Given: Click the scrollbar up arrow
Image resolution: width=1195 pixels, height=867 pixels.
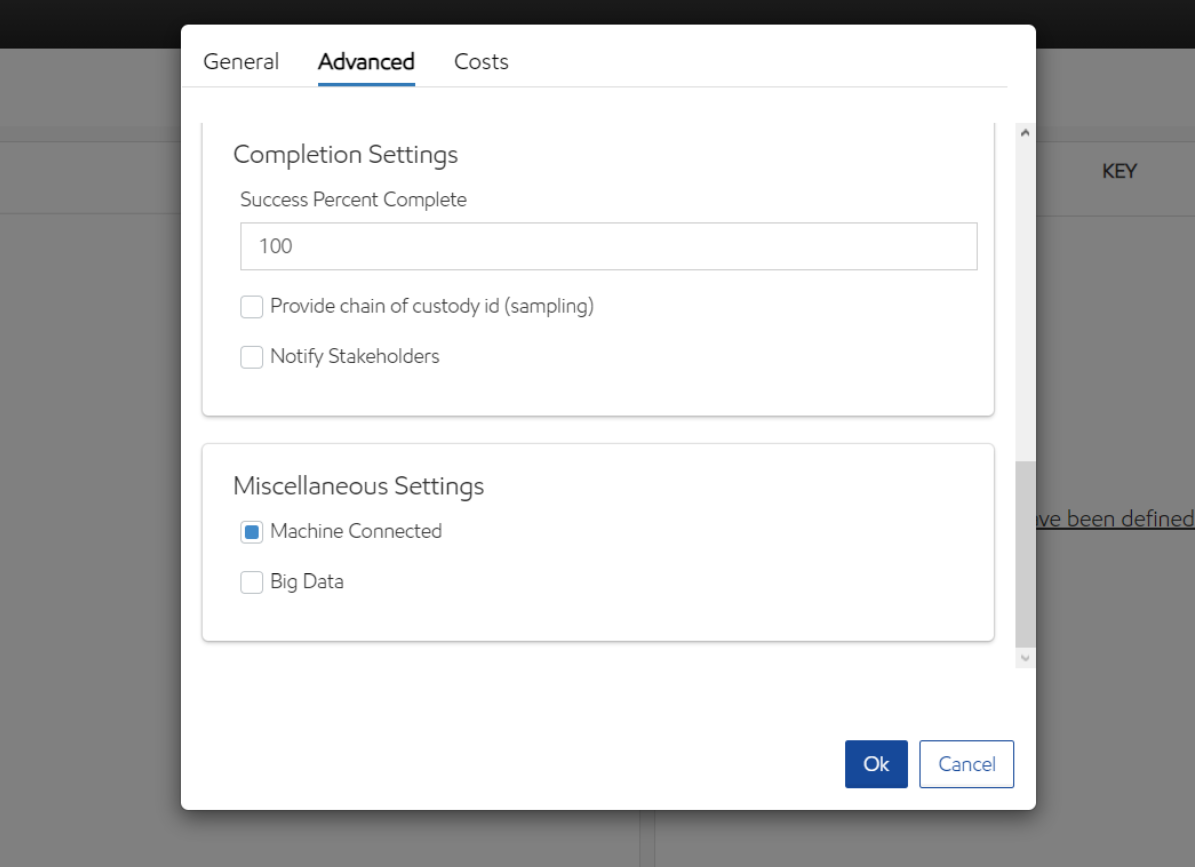Looking at the screenshot, I should tap(1025, 133).
